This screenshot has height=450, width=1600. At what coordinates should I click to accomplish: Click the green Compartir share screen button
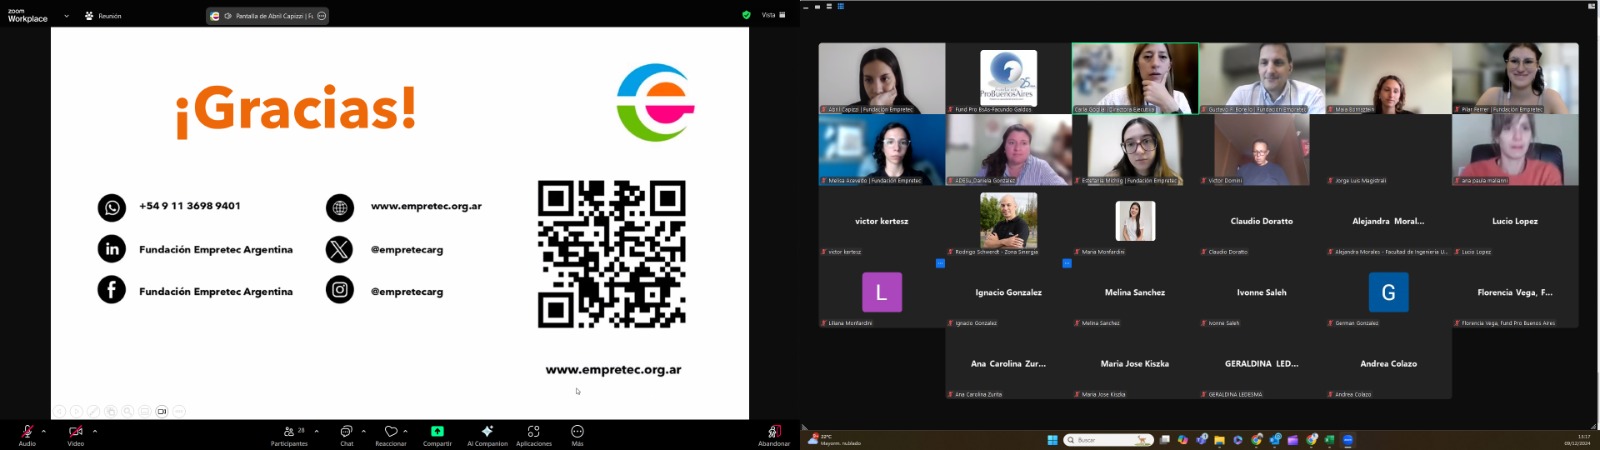pos(437,432)
